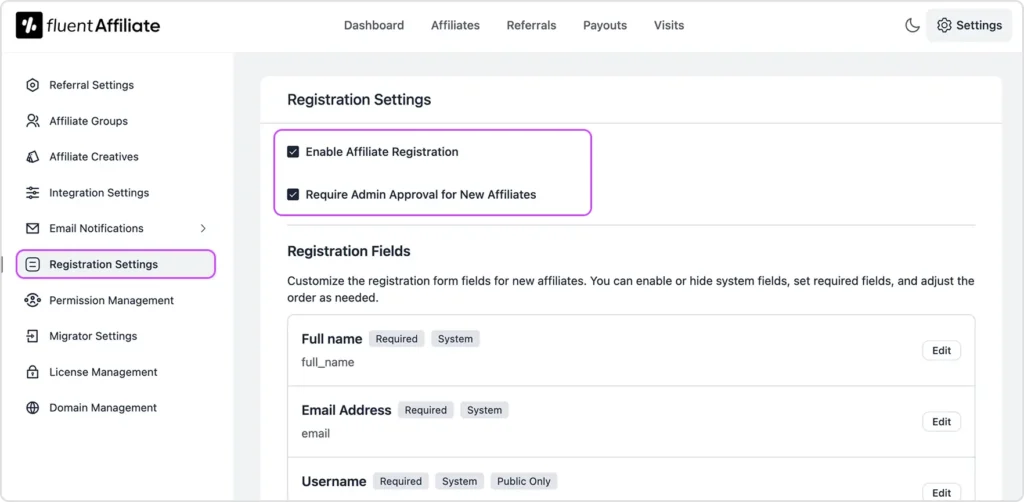Uncheck Enable Affiliate Registration checkbox
The width and height of the screenshot is (1024, 502).
(293, 152)
